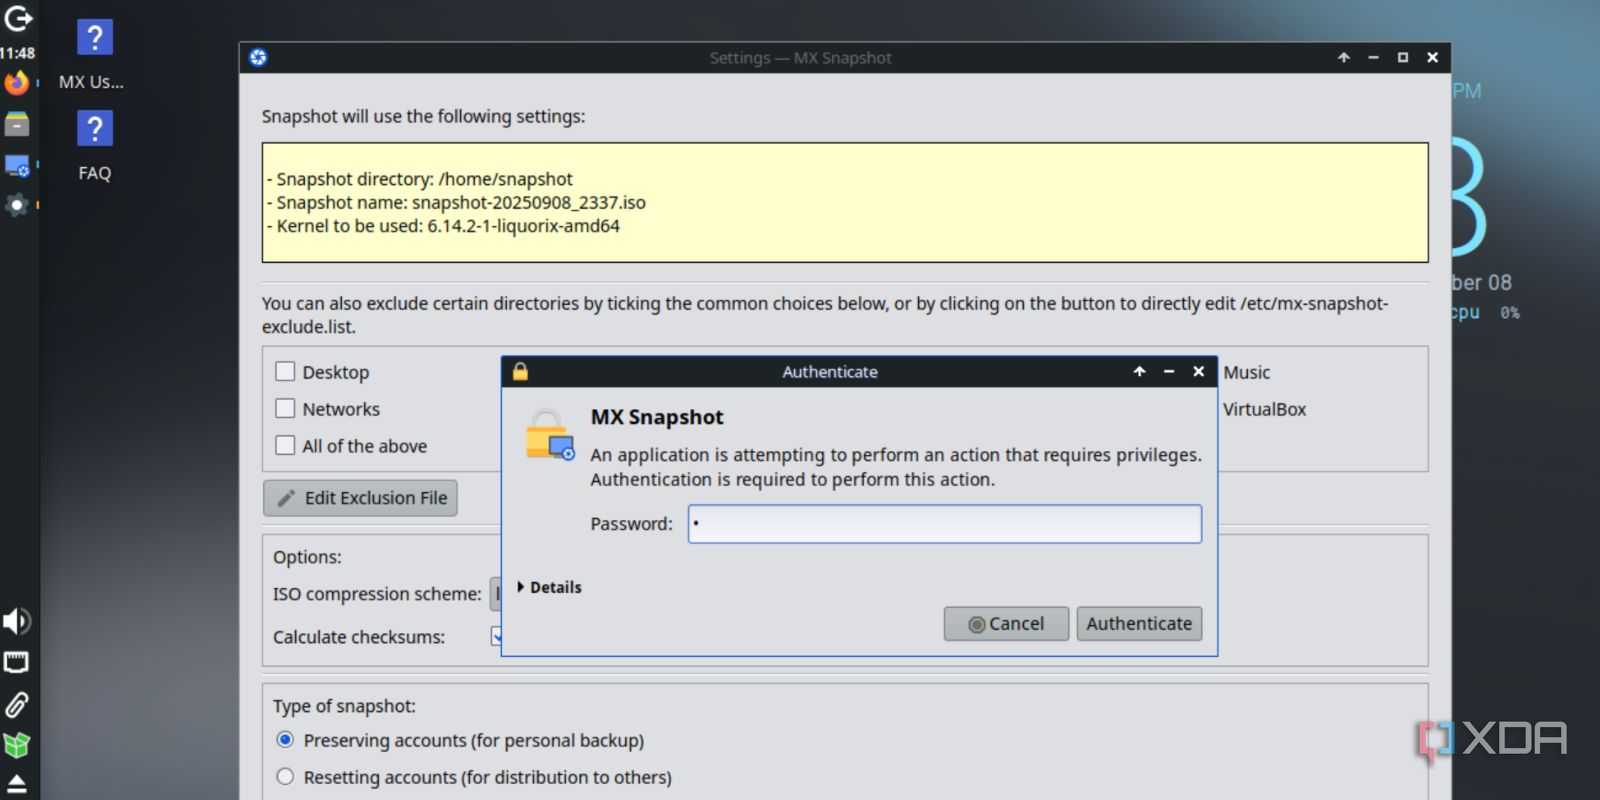Screen dimensions: 1600x800
Task: Open the volume control in the panel
Action: pos(17,621)
